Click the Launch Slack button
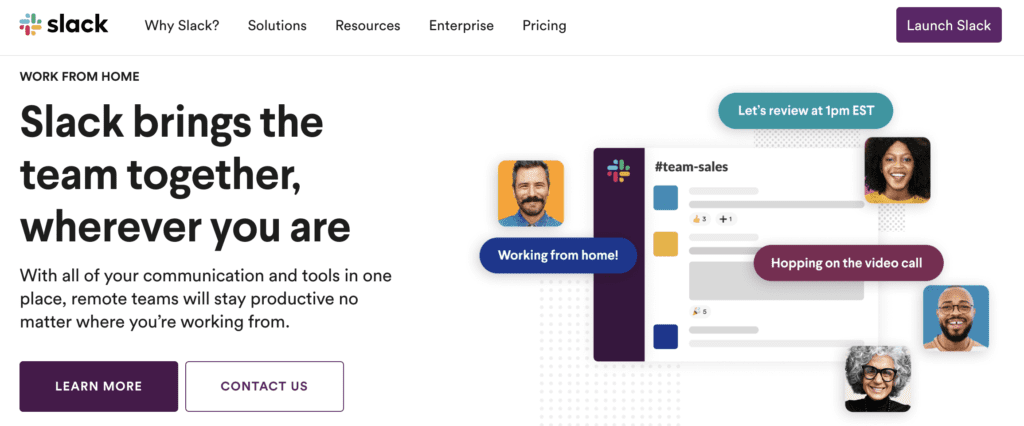Screen dimensions: 1024x426 tap(948, 25)
